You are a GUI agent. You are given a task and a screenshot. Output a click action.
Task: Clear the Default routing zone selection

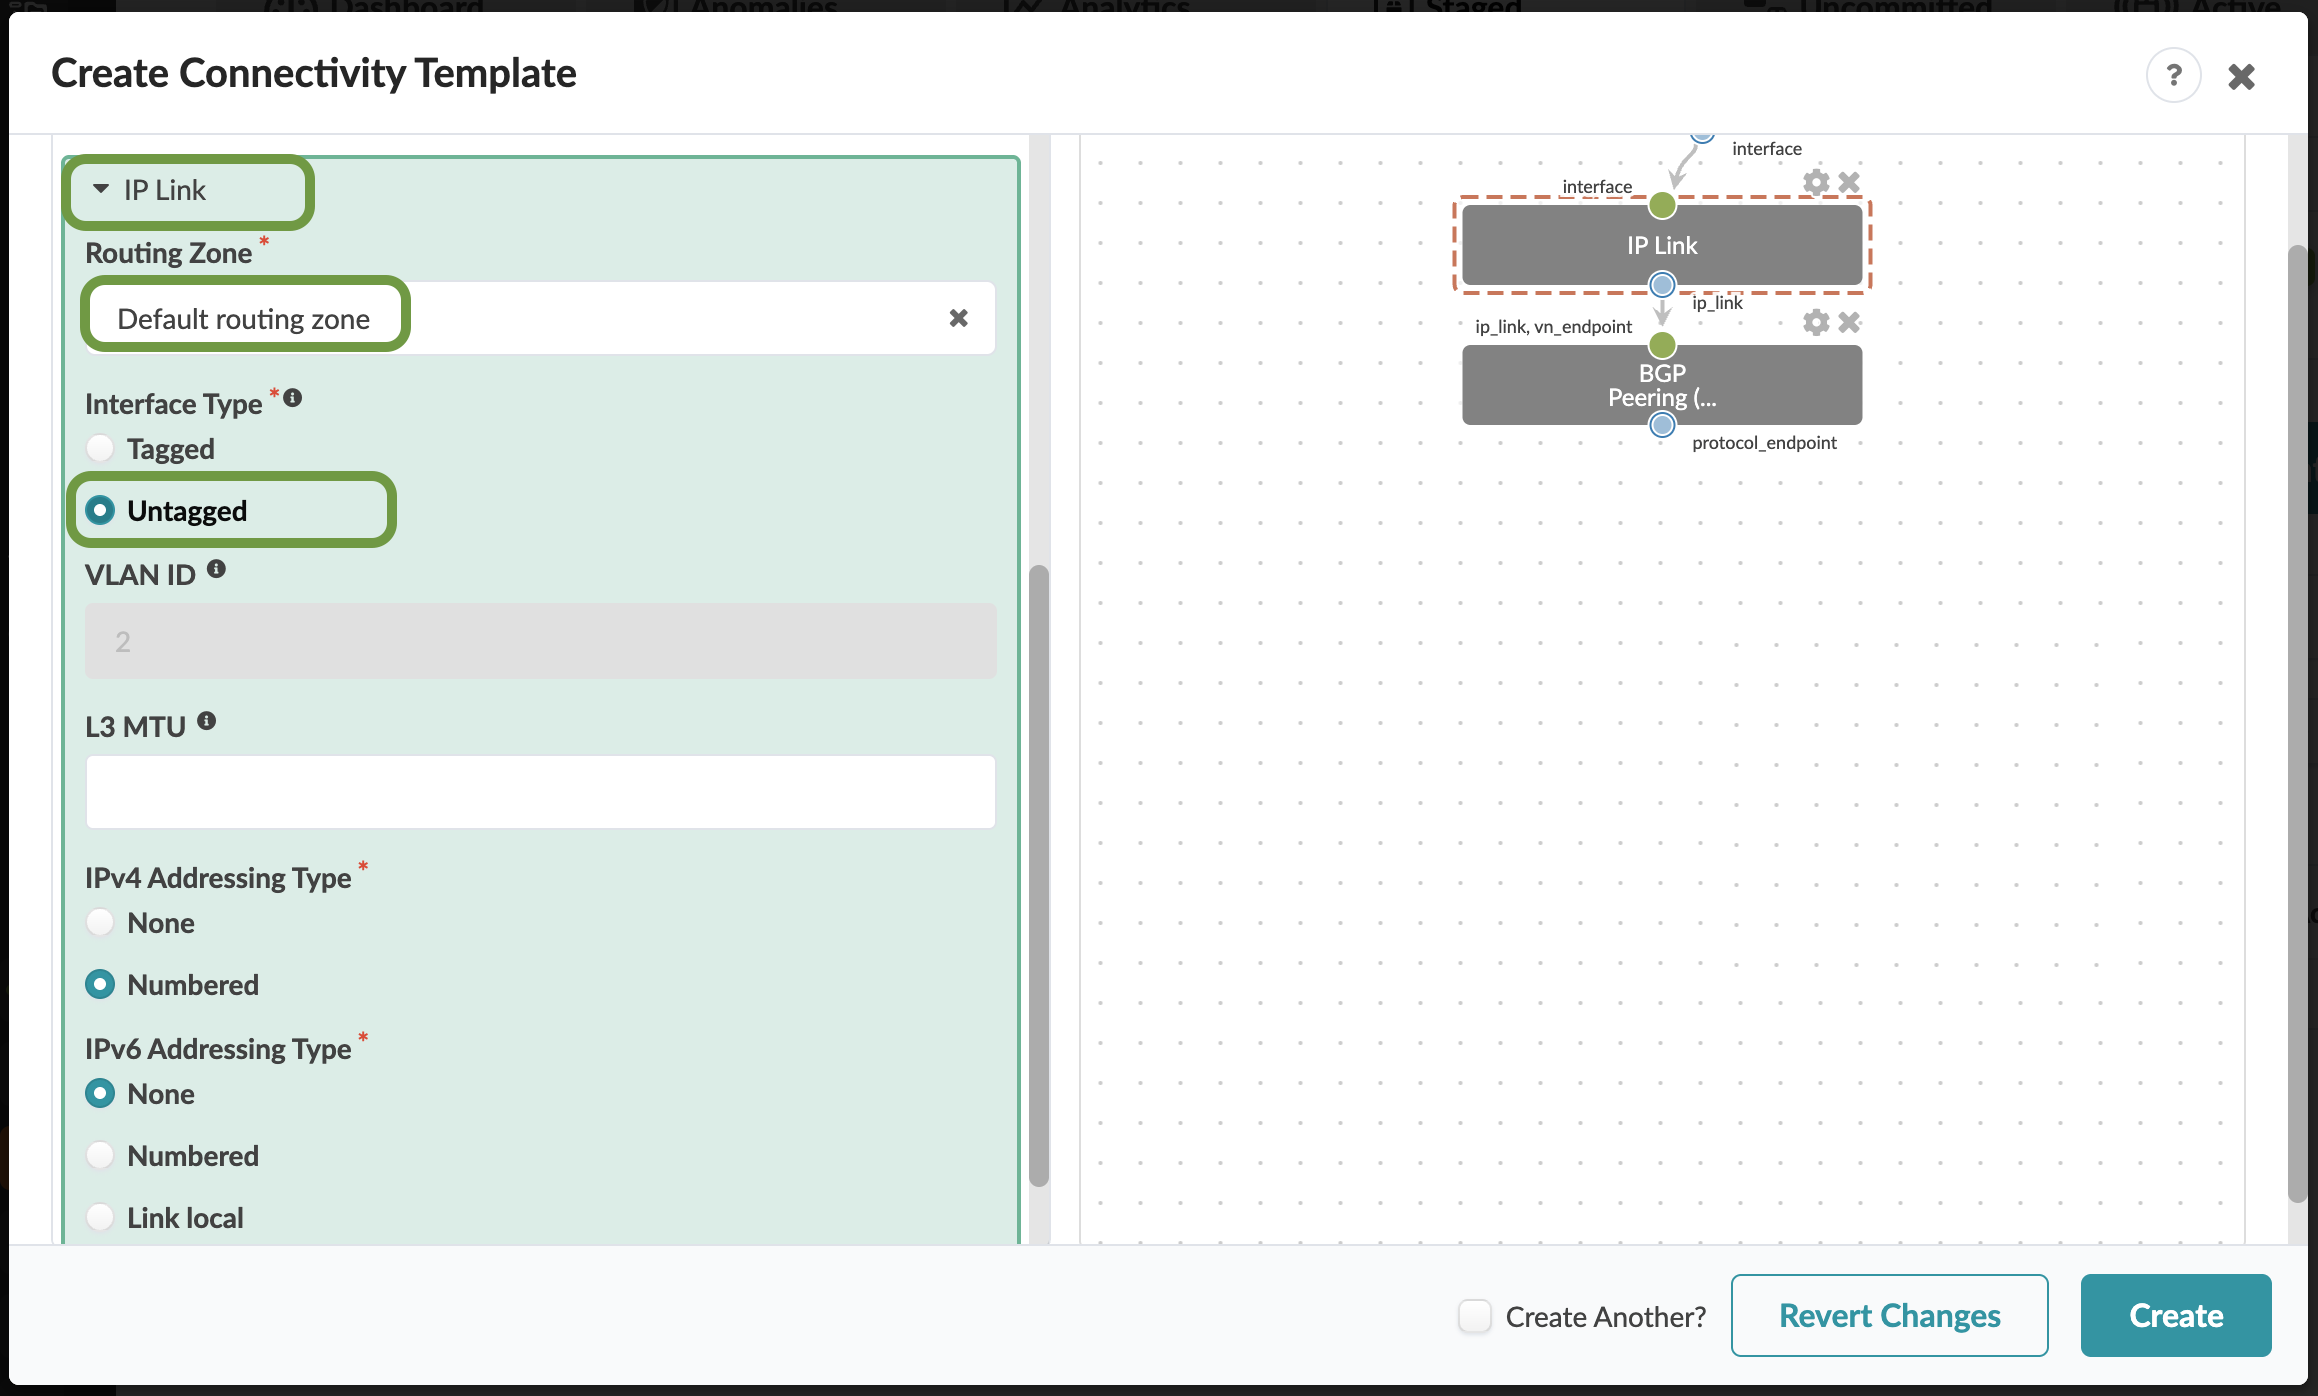tap(958, 318)
